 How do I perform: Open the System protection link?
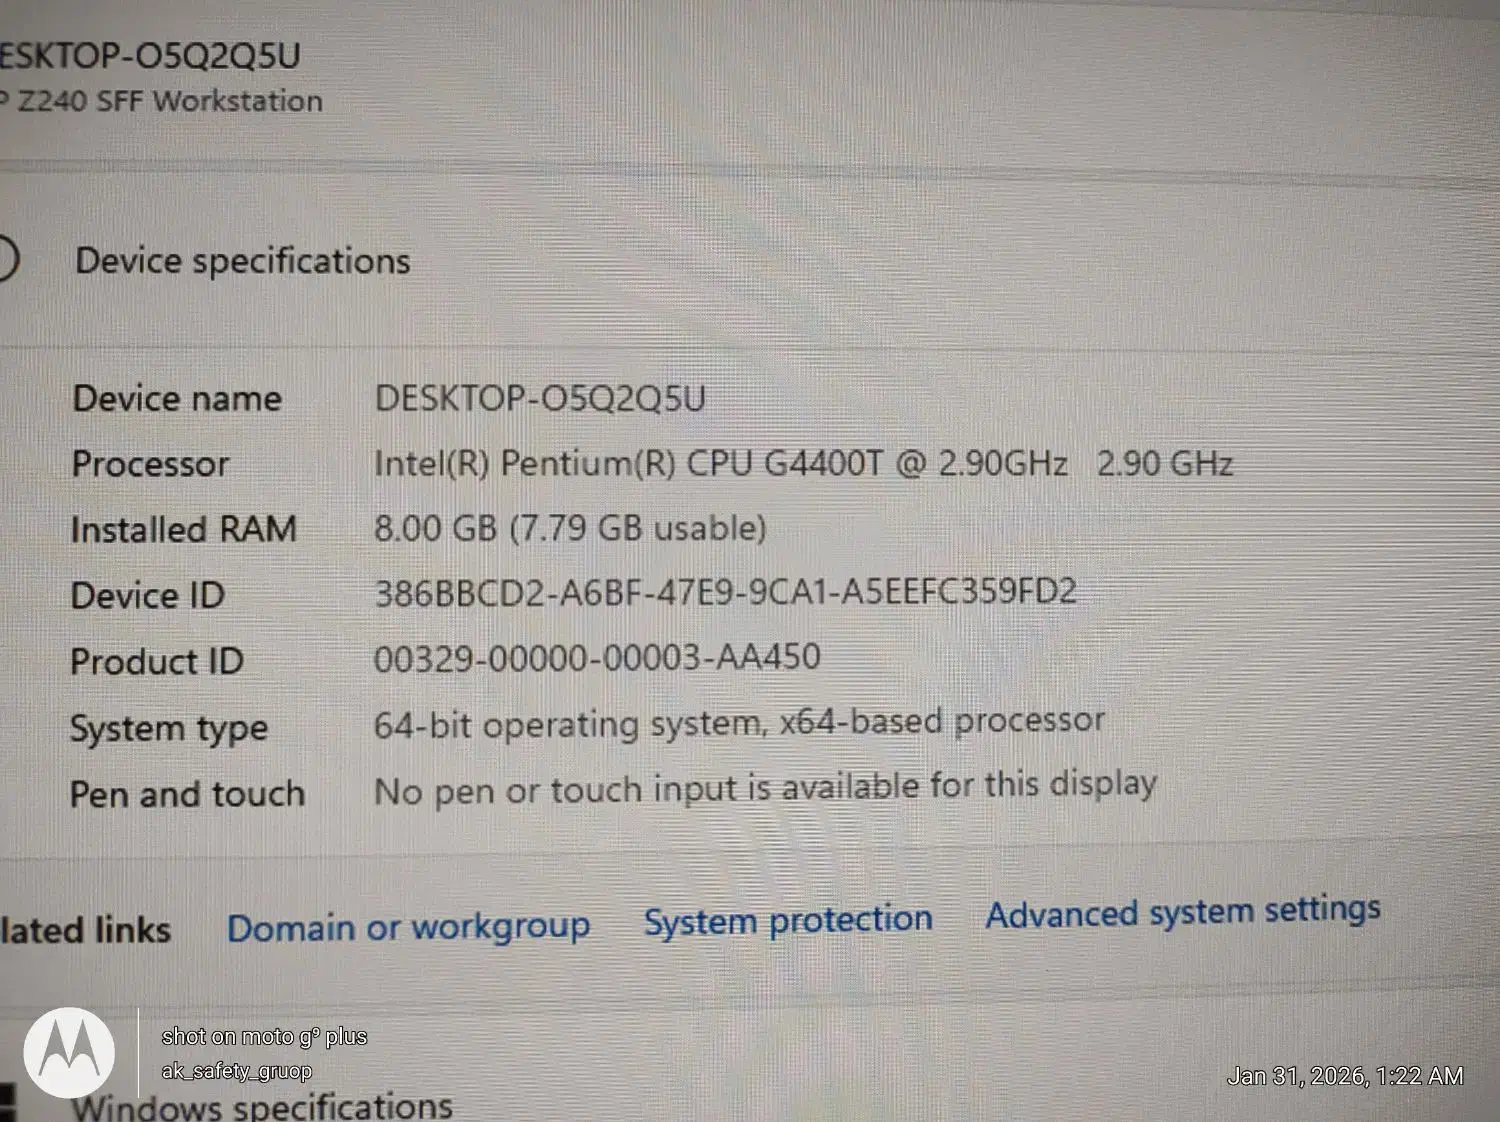[x=788, y=920]
